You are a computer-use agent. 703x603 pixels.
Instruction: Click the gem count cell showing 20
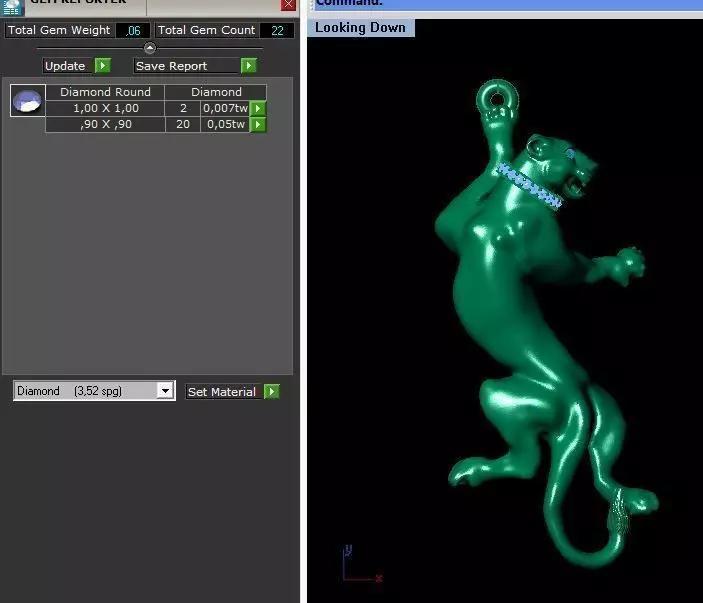[183, 124]
